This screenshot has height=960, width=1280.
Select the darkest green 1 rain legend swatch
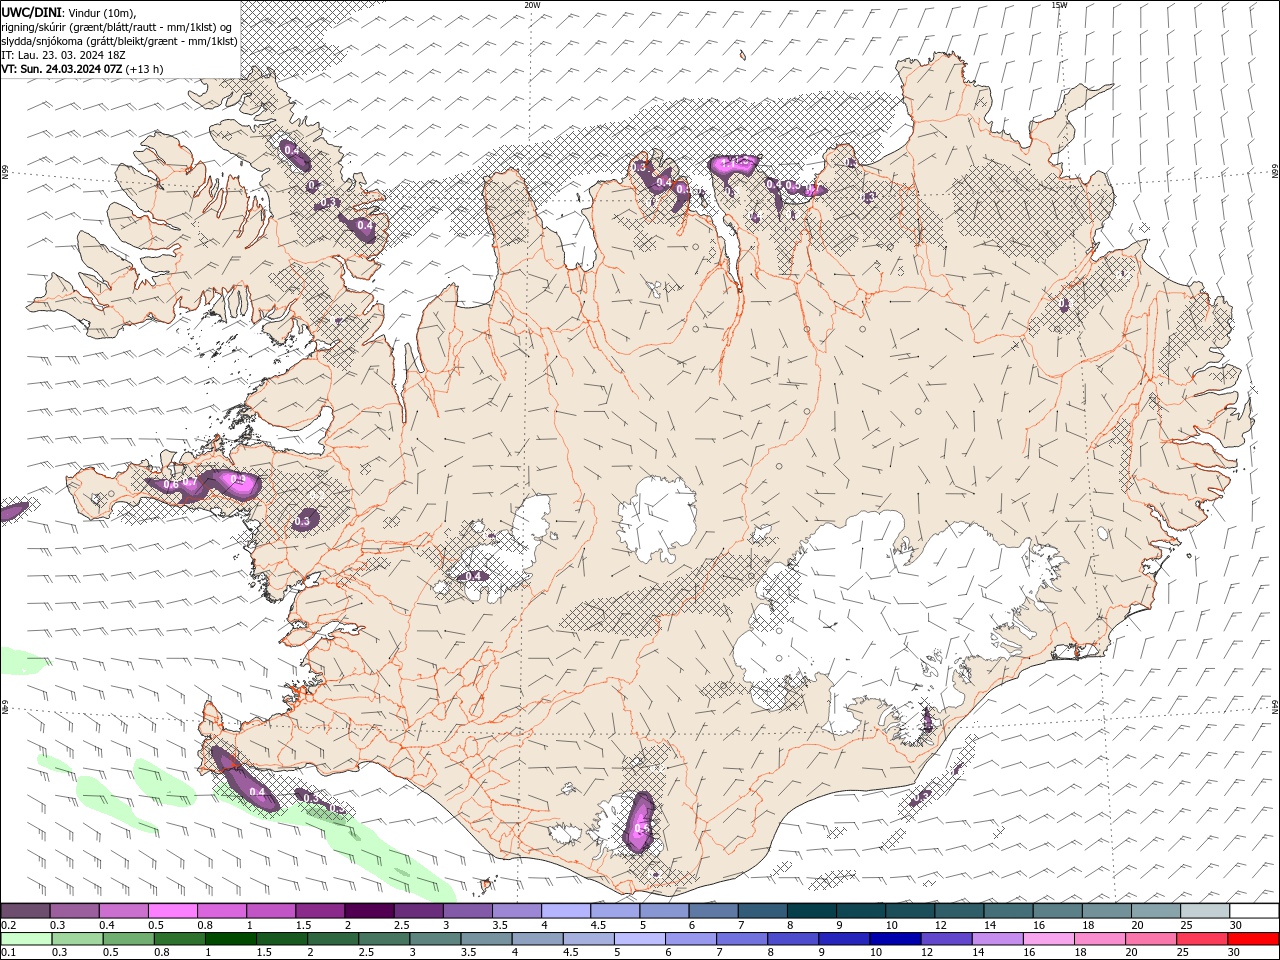click(x=230, y=939)
